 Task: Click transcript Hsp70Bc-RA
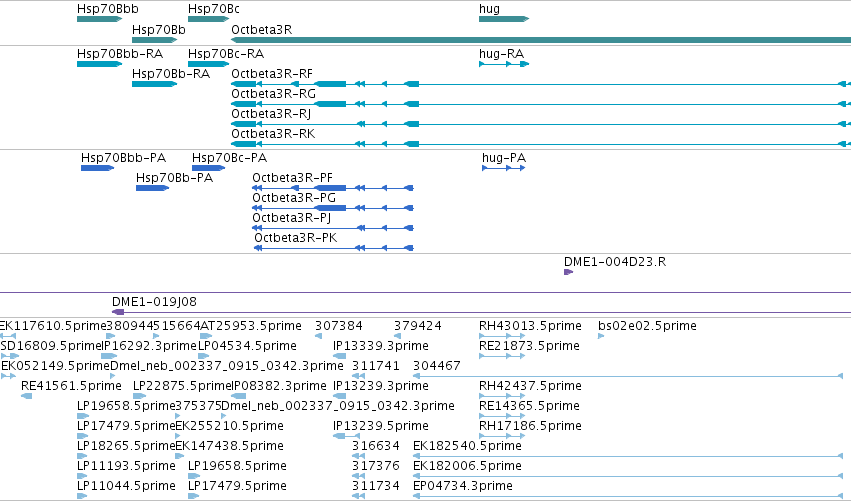(226, 54)
